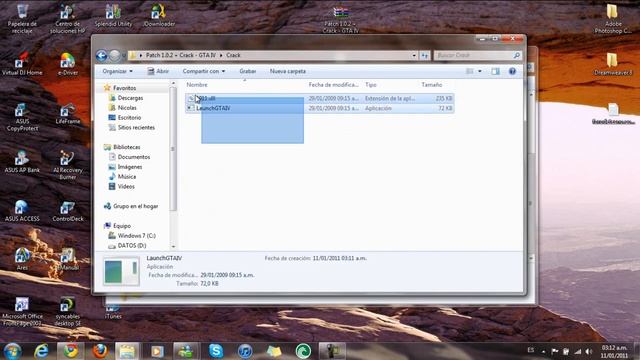Image resolution: width=640 pixels, height=360 pixels.
Task: Click the Abrir toolbar button
Action: click(x=158, y=71)
